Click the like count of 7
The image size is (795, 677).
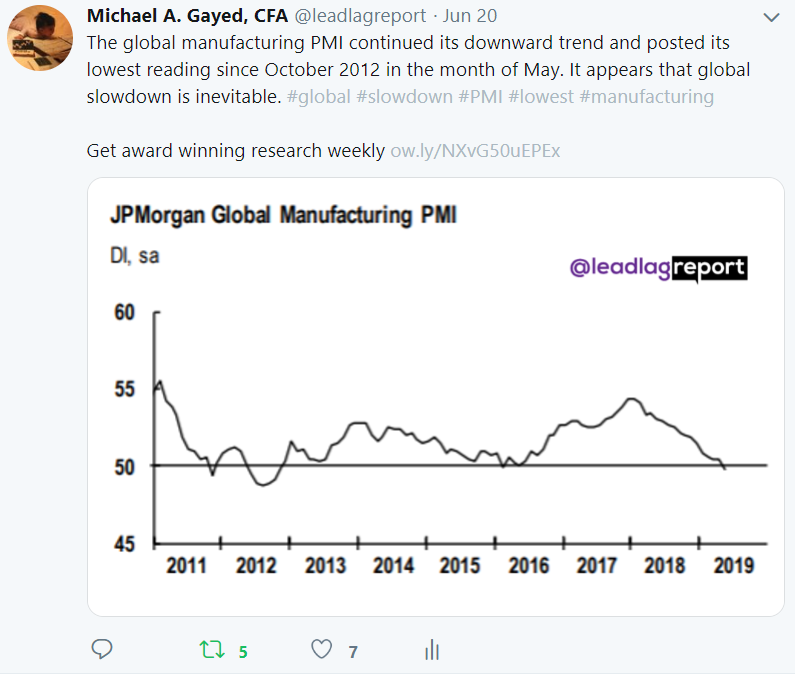point(353,652)
